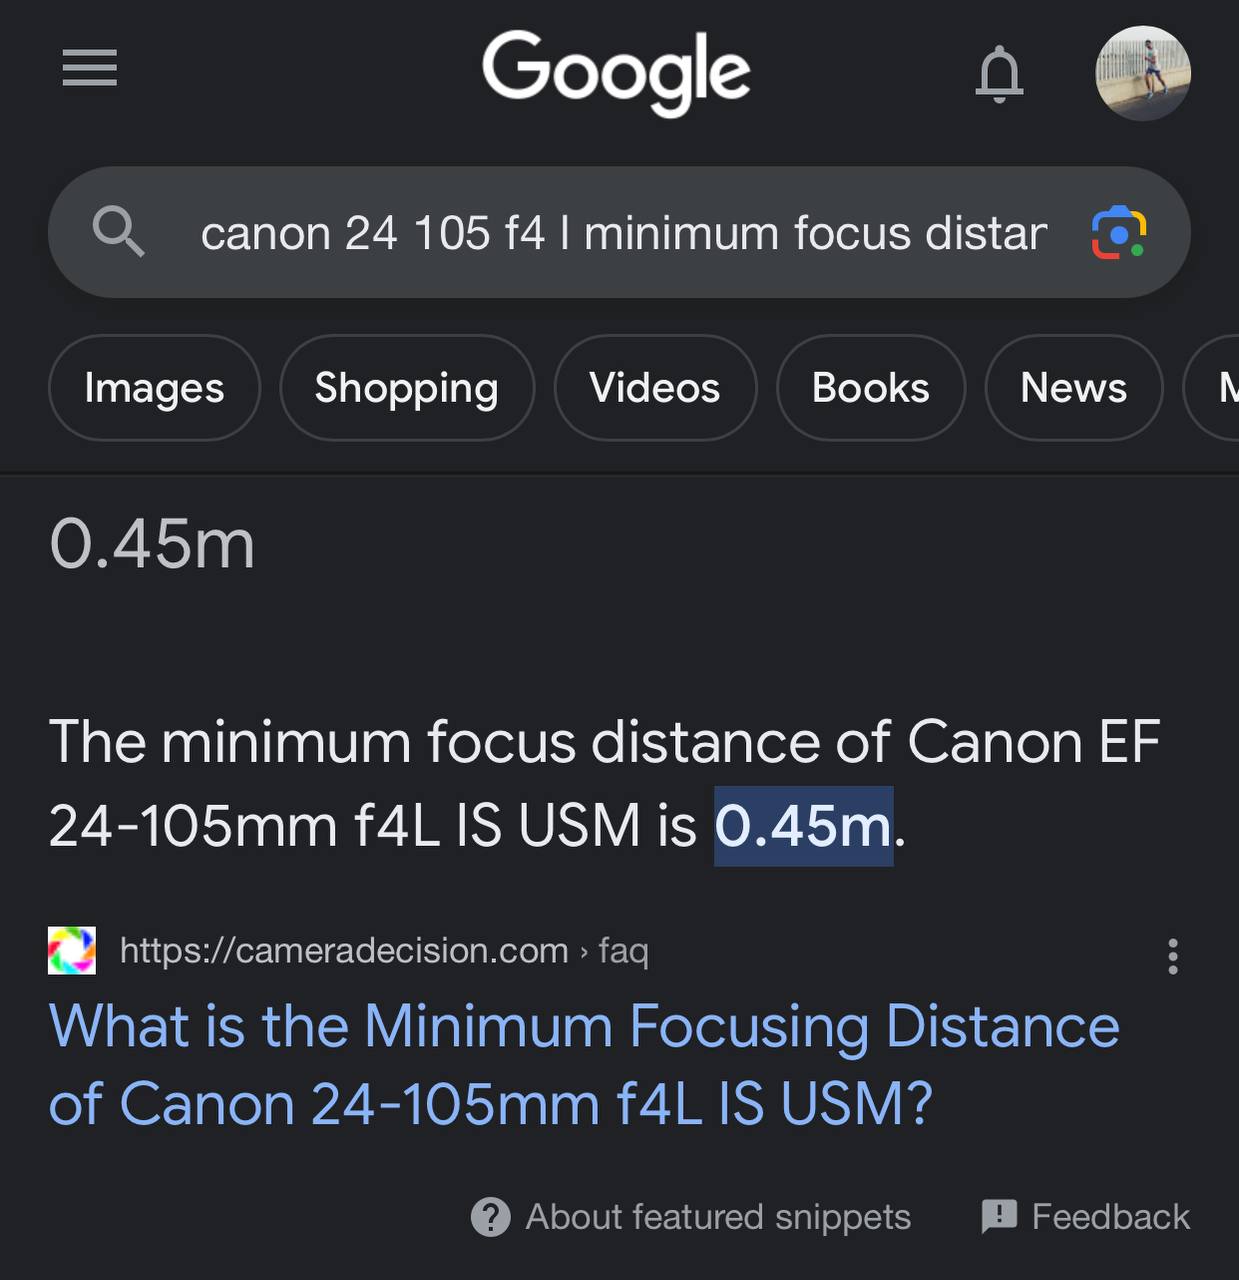Open About featured snippets link
Viewport: 1239px width, 1280px height.
718,1217
